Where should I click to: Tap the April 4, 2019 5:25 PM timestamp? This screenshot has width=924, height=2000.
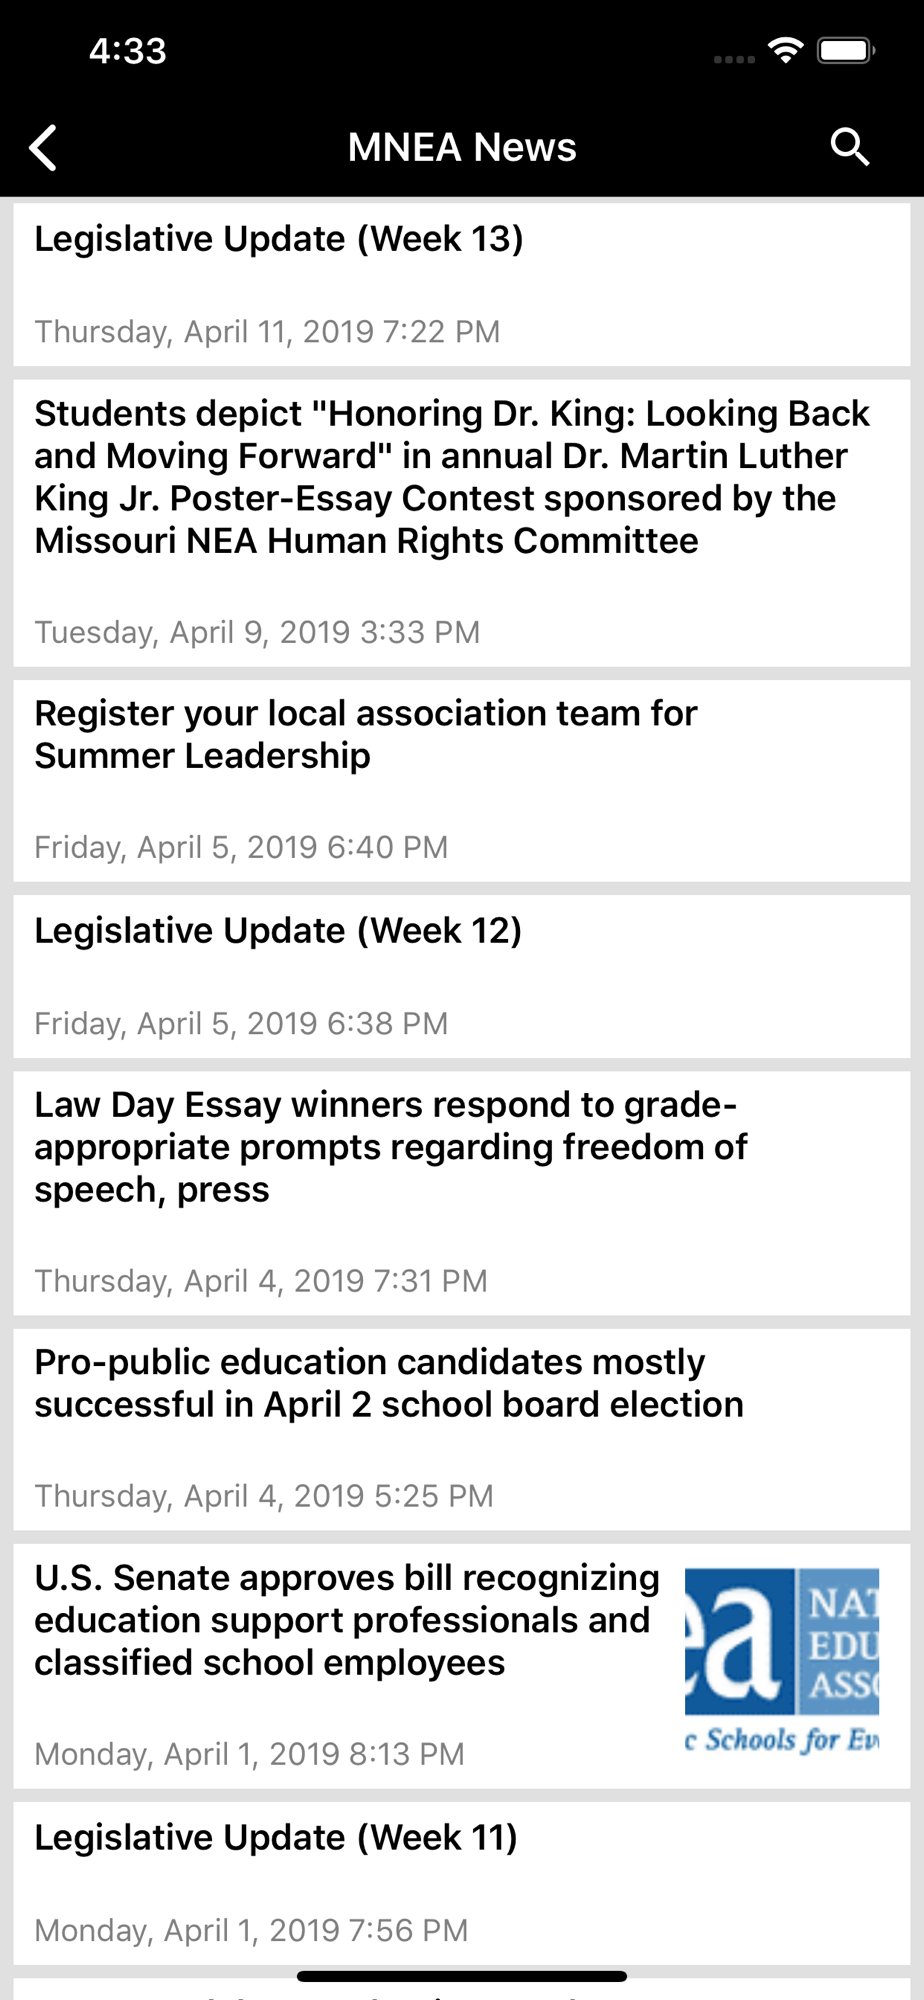[264, 1496]
